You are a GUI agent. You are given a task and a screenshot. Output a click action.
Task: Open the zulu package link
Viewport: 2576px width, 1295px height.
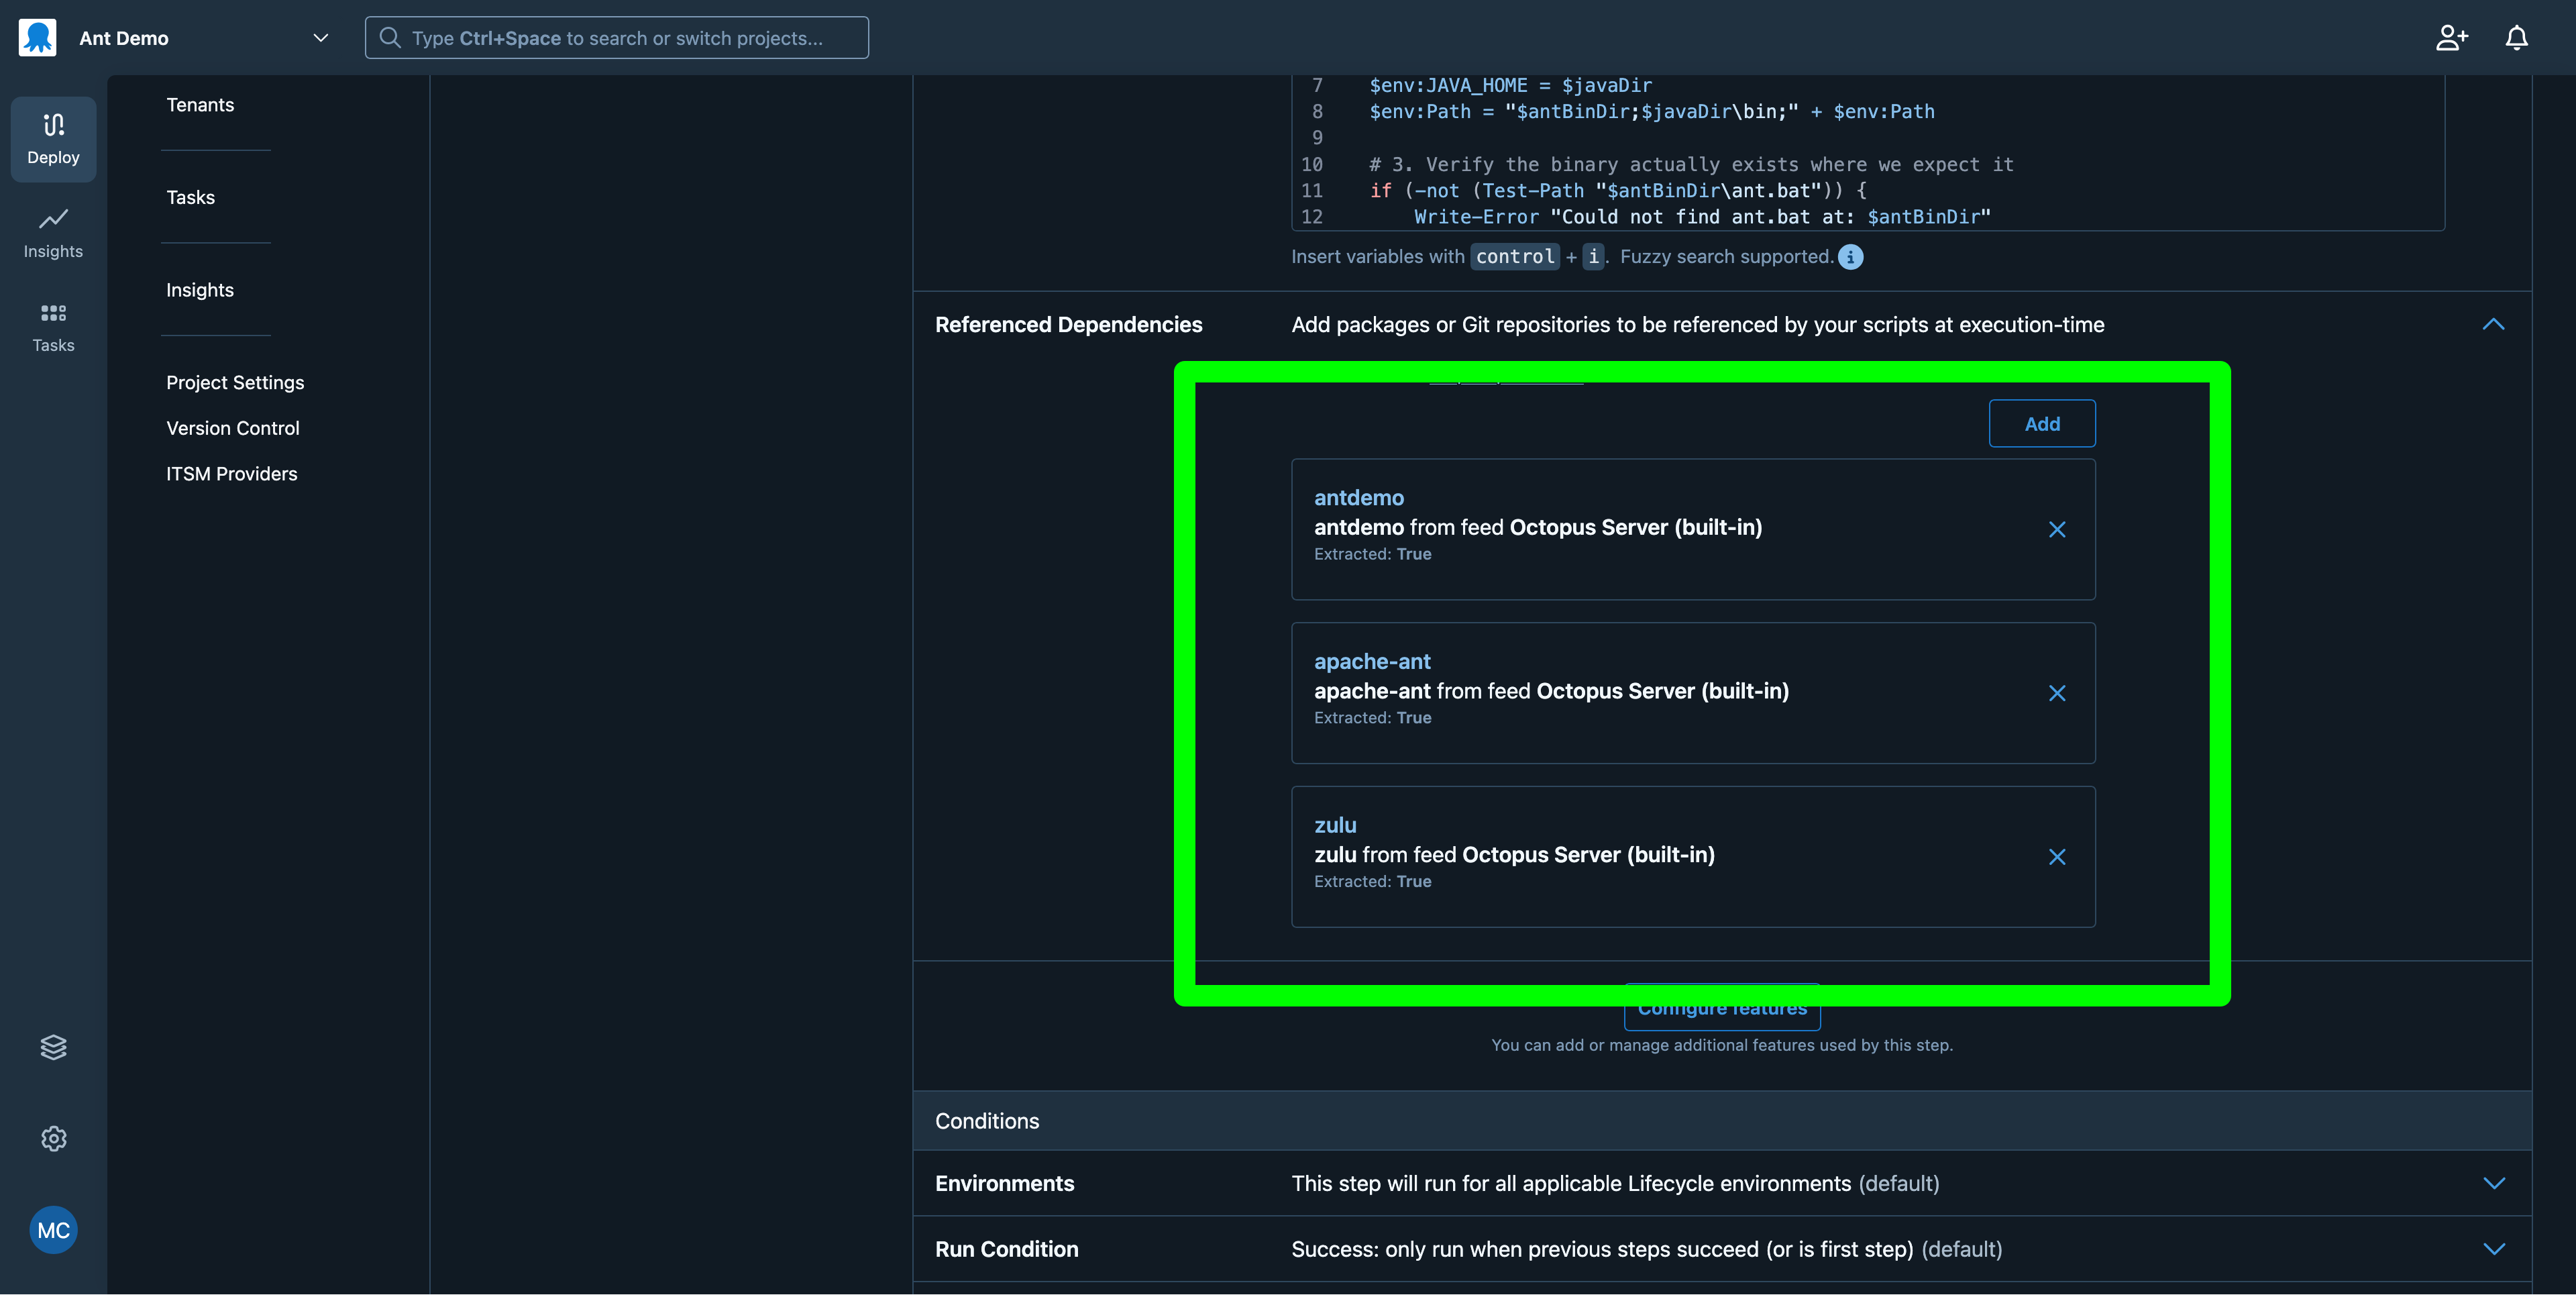(1335, 825)
